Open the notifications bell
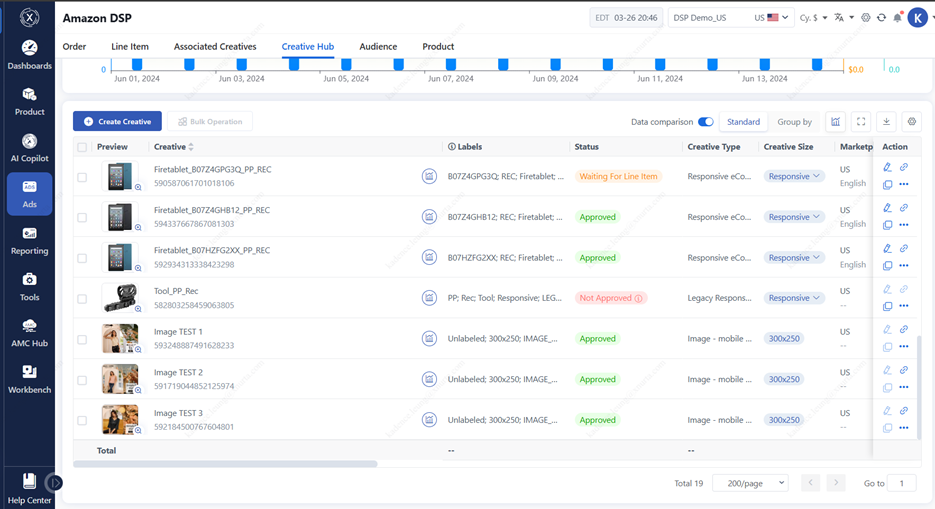 [x=897, y=18]
